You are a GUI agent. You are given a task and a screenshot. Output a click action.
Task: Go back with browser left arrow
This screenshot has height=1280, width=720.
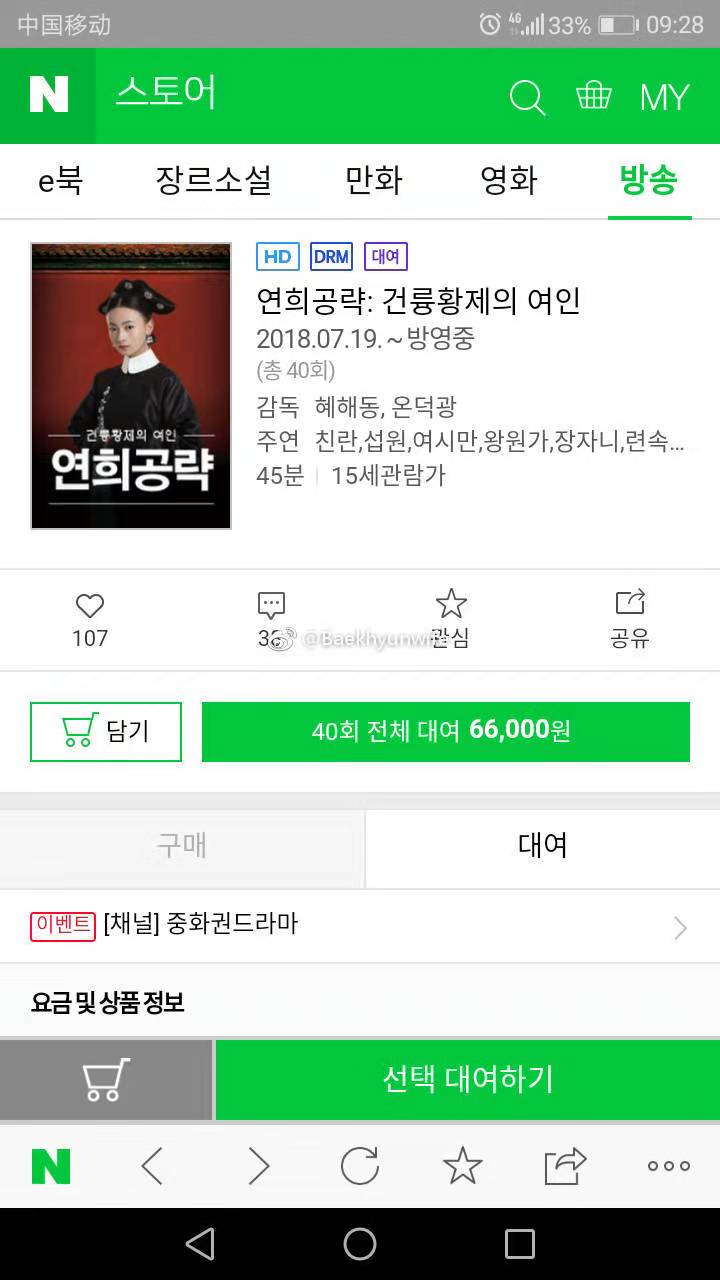coord(152,1166)
